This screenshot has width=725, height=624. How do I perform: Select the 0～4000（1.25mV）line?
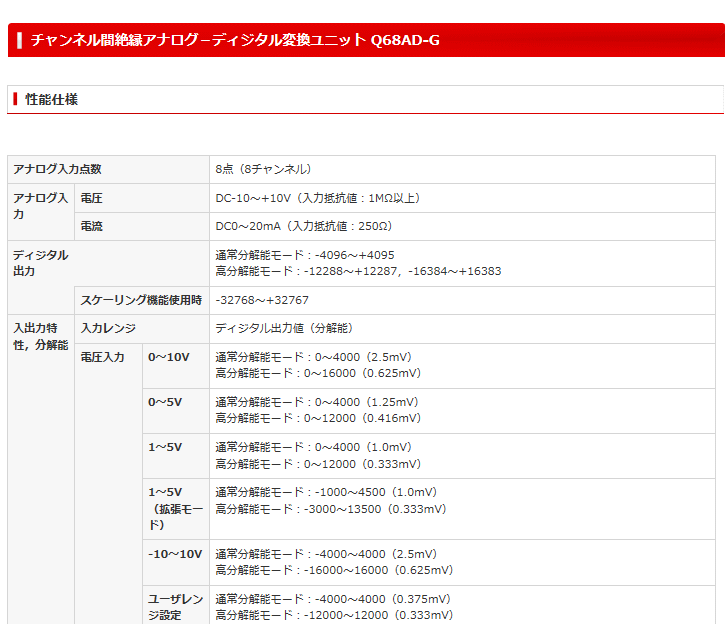click(x=317, y=402)
